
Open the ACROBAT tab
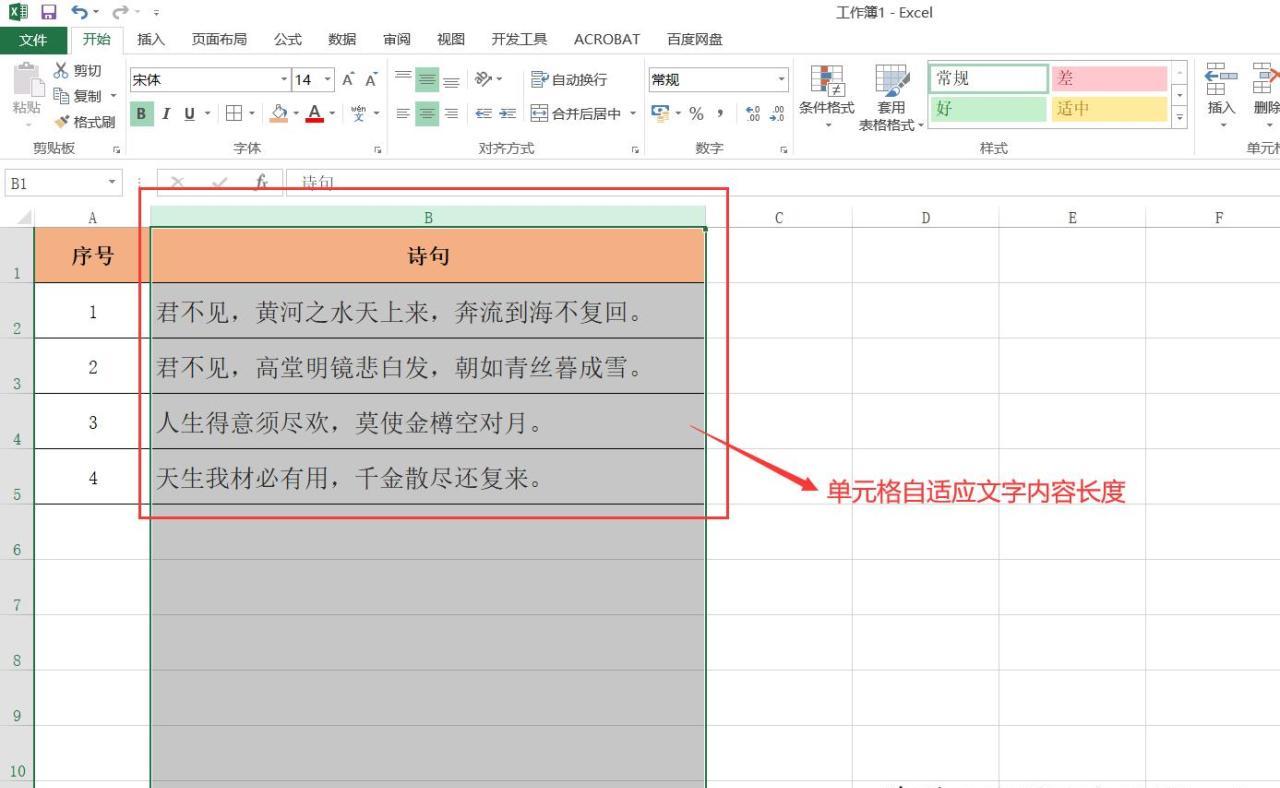coord(607,39)
